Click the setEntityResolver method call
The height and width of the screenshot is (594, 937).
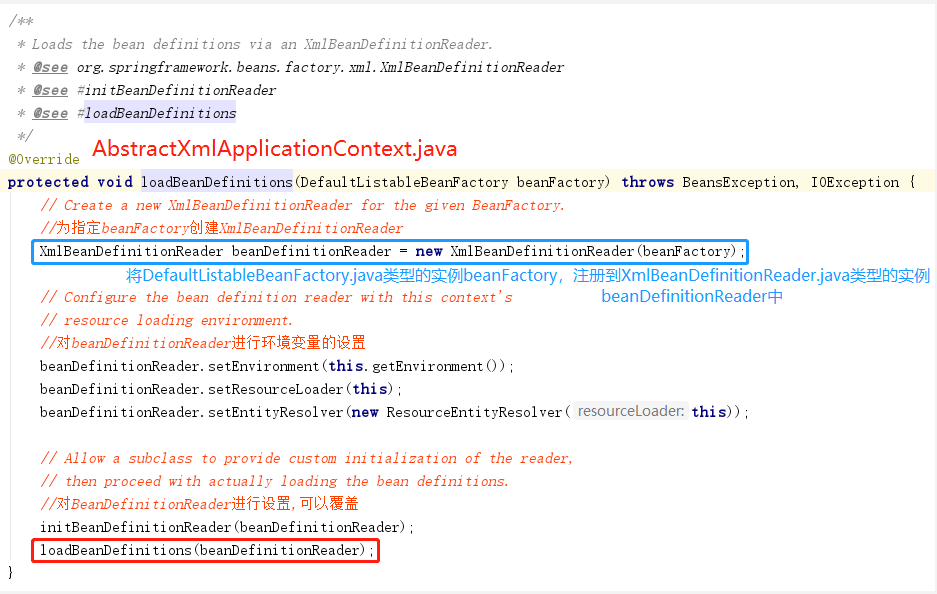(275, 412)
